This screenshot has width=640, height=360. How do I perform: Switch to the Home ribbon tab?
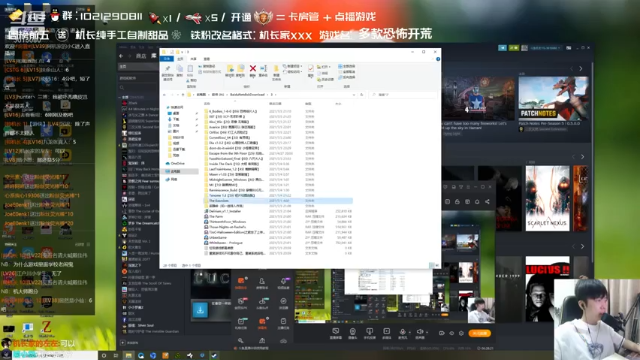(x=180, y=59)
